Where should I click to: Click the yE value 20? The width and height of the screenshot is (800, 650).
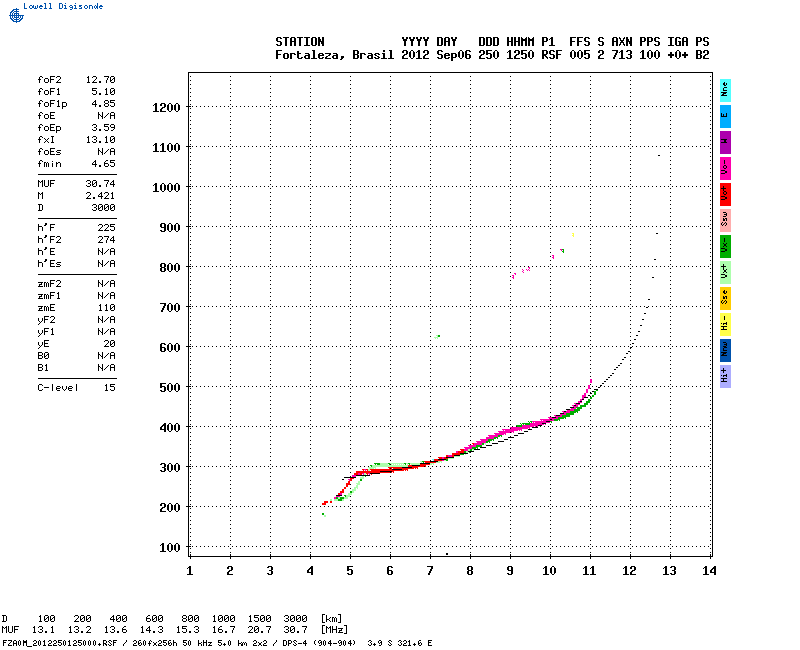pos(110,344)
